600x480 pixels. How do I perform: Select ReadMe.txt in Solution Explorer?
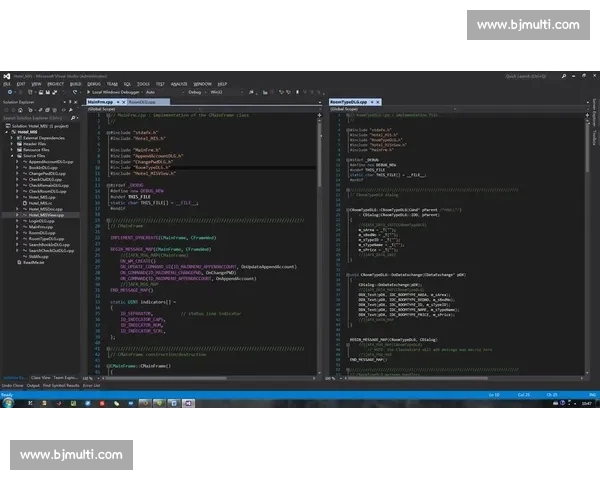34,263
